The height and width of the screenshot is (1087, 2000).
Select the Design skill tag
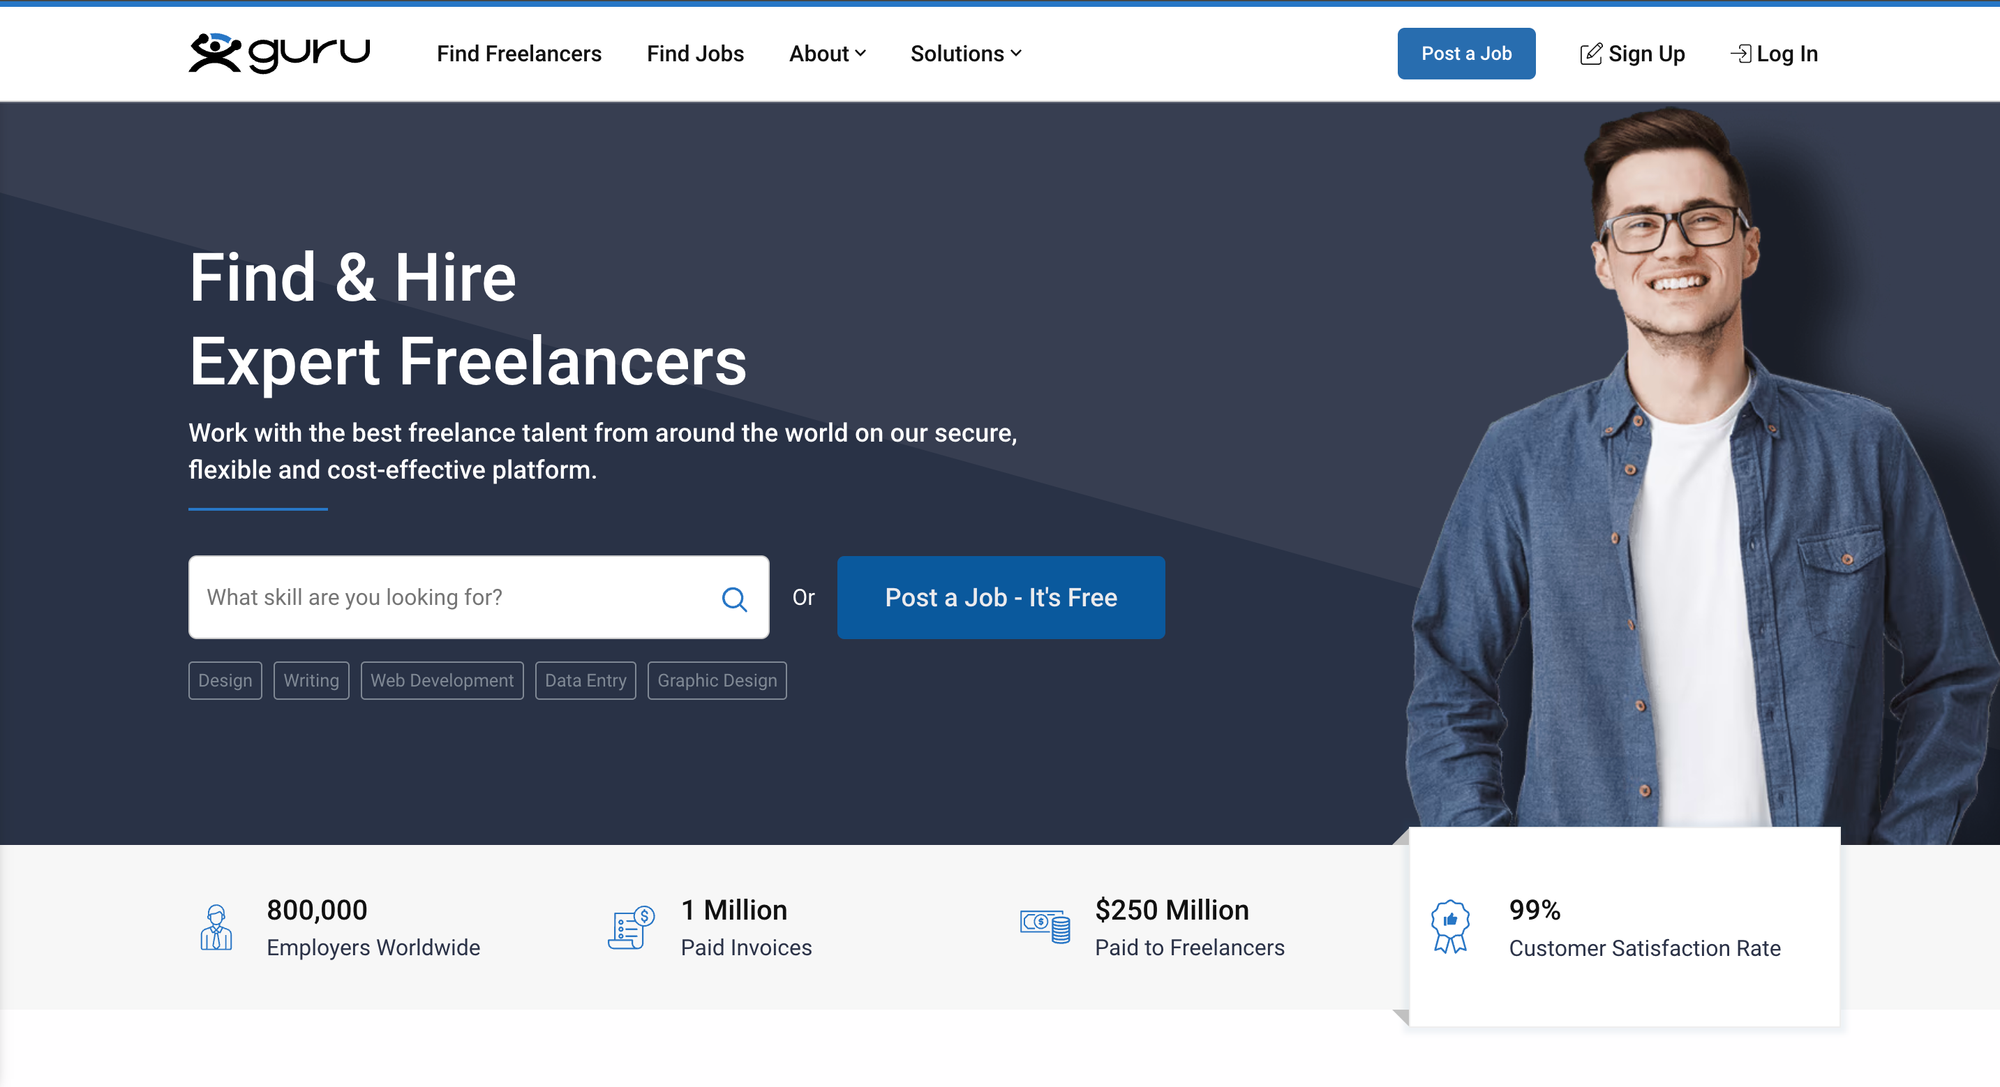pyautogui.click(x=225, y=681)
